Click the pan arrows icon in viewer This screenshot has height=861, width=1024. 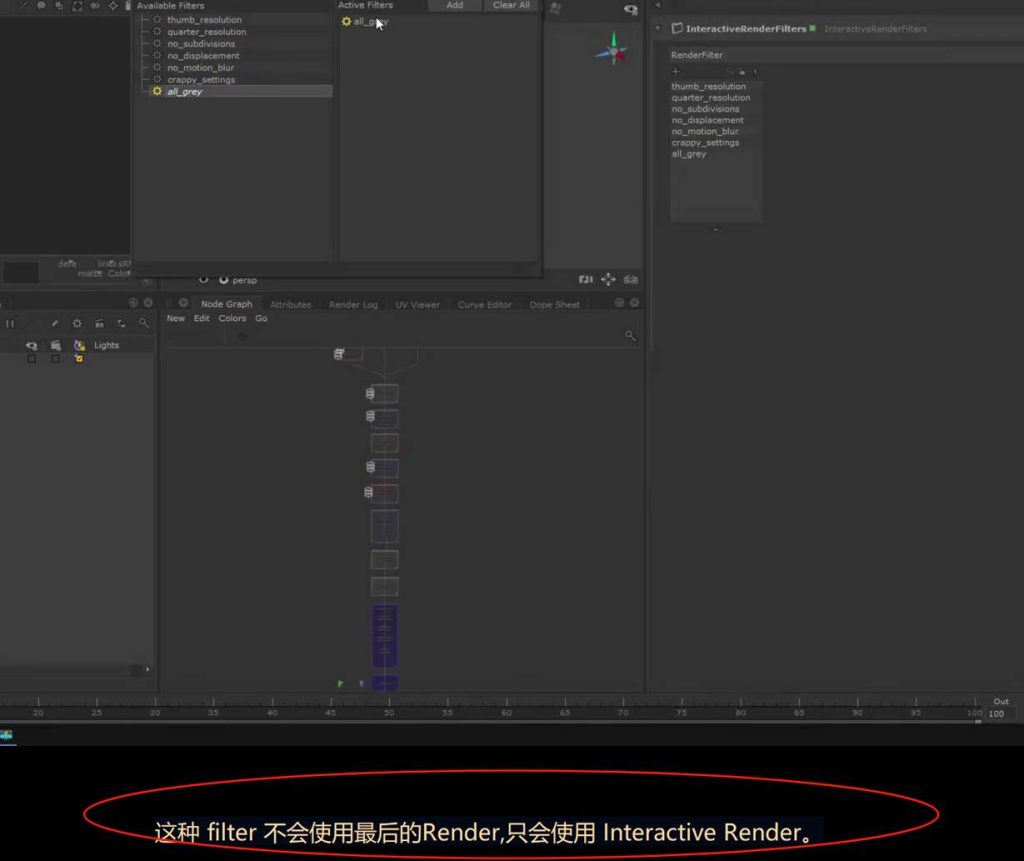(608, 280)
